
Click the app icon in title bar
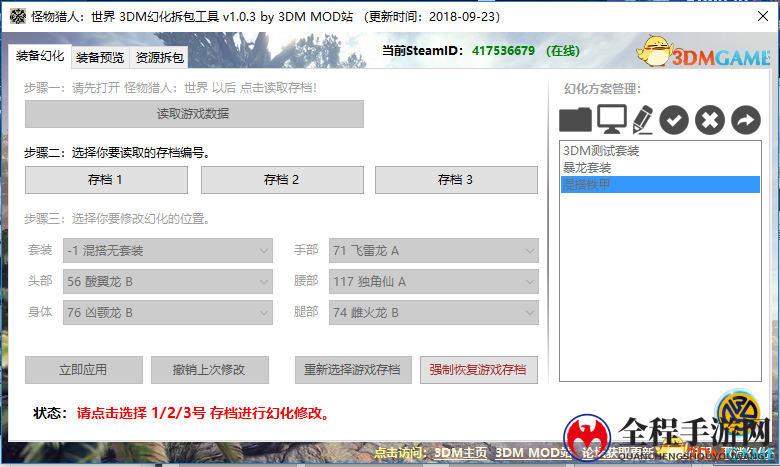17,16
